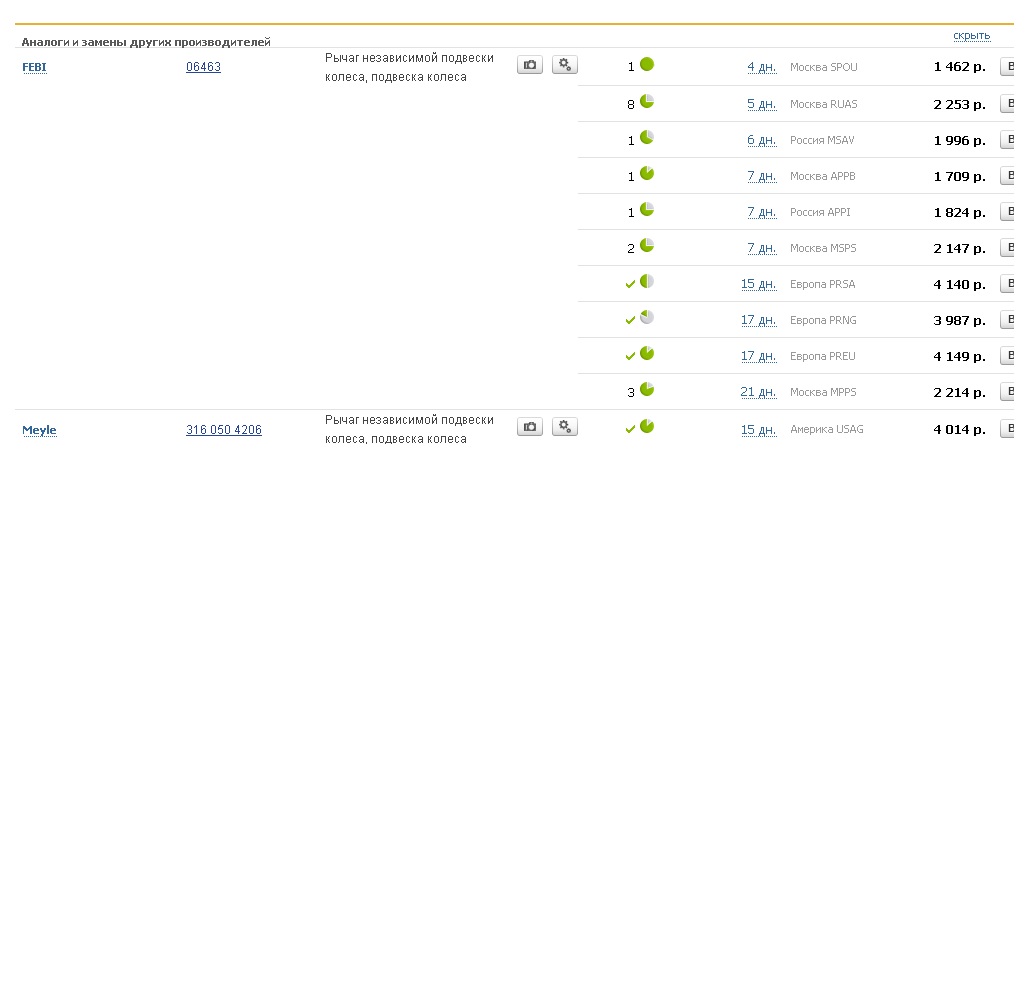Open FEBI brand link

click(34, 67)
